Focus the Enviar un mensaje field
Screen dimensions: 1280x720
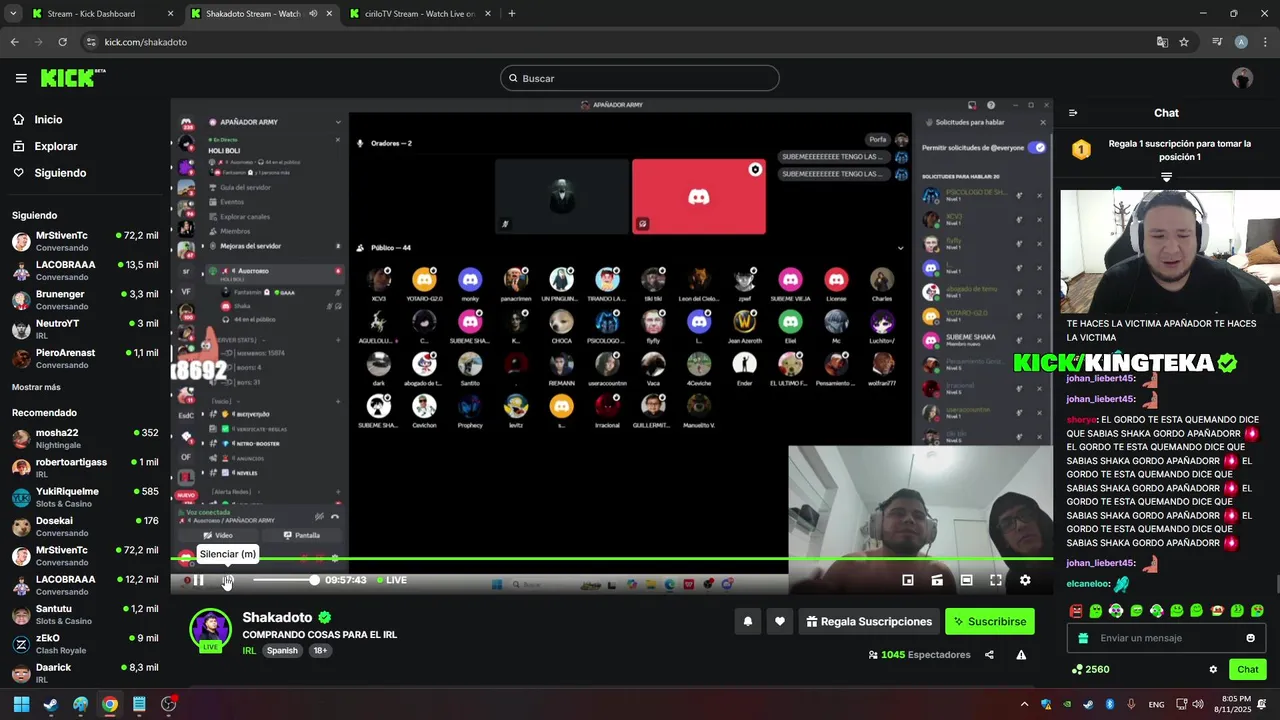(1166, 638)
